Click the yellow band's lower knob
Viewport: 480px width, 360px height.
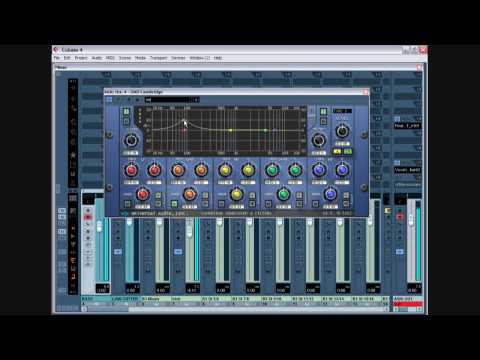(x=237, y=195)
